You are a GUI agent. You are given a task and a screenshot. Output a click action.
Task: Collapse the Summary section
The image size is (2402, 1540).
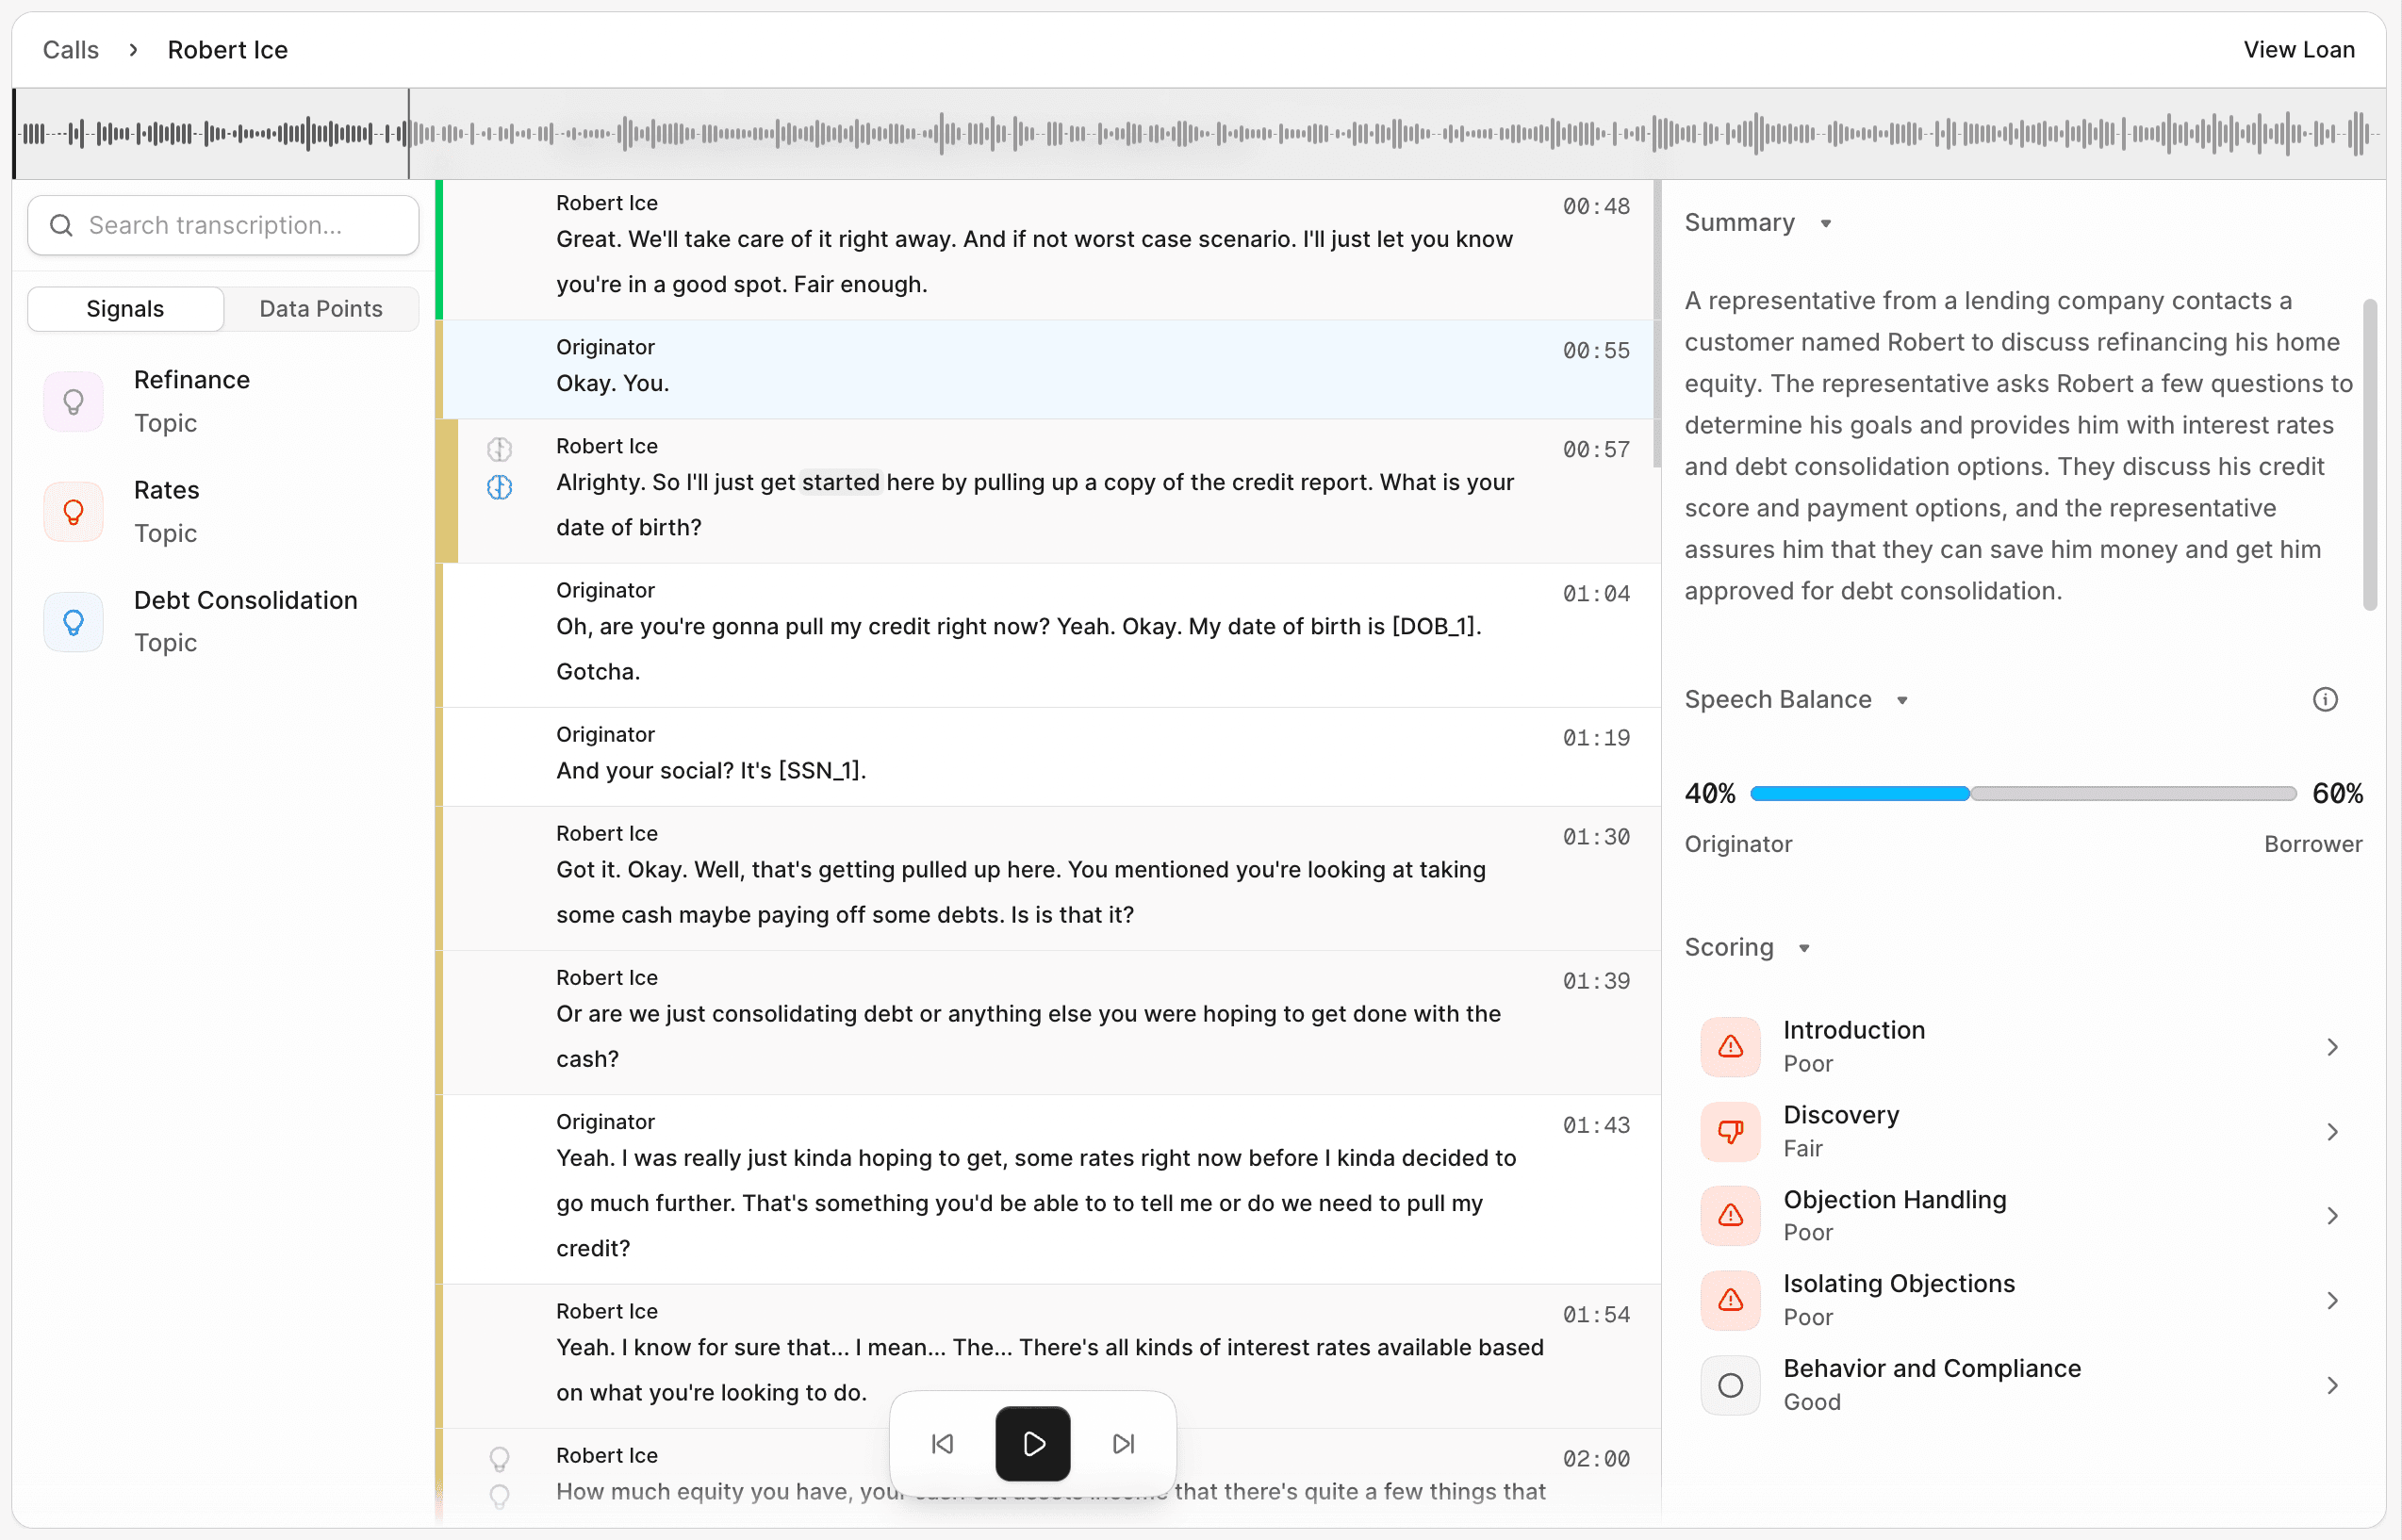pos(1825,223)
